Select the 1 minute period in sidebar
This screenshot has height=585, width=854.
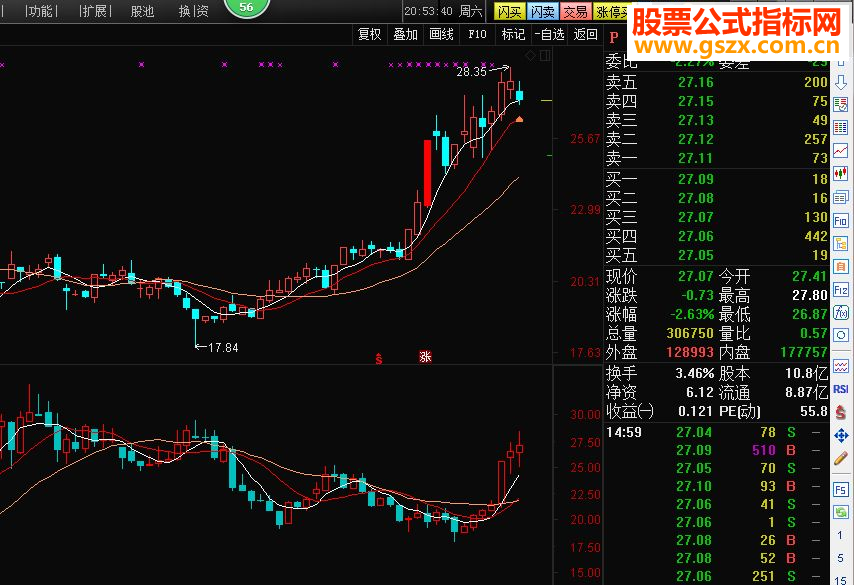pyautogui.click(x=840, y=535)
